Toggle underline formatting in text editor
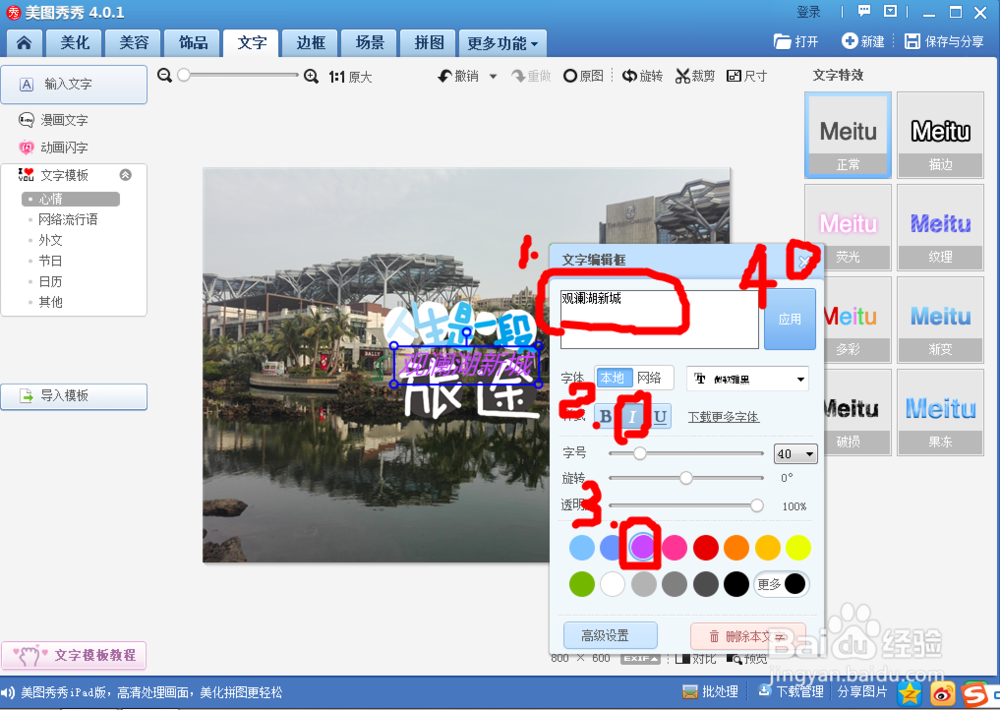The width and height of the screenshot is (1000, 710). pos(660,415)
